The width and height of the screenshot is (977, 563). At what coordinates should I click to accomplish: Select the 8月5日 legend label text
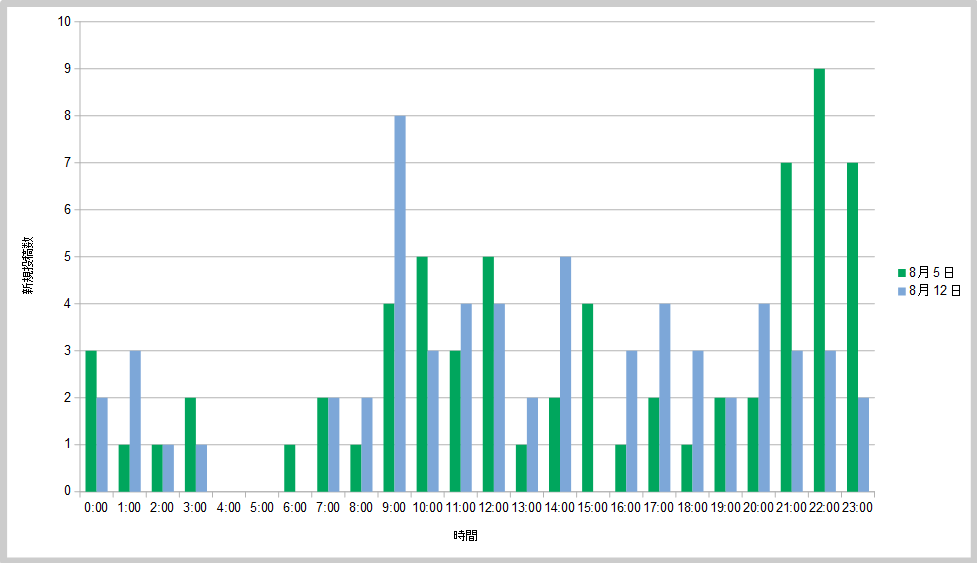coord(931,272)
